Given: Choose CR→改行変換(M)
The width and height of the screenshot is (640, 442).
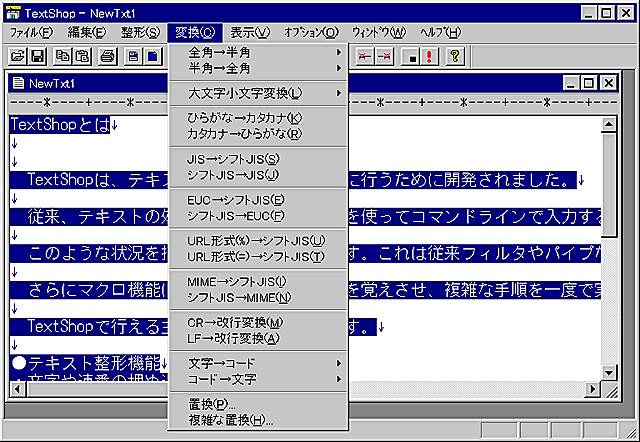Looking at the screenshot, I should (258, 322).
